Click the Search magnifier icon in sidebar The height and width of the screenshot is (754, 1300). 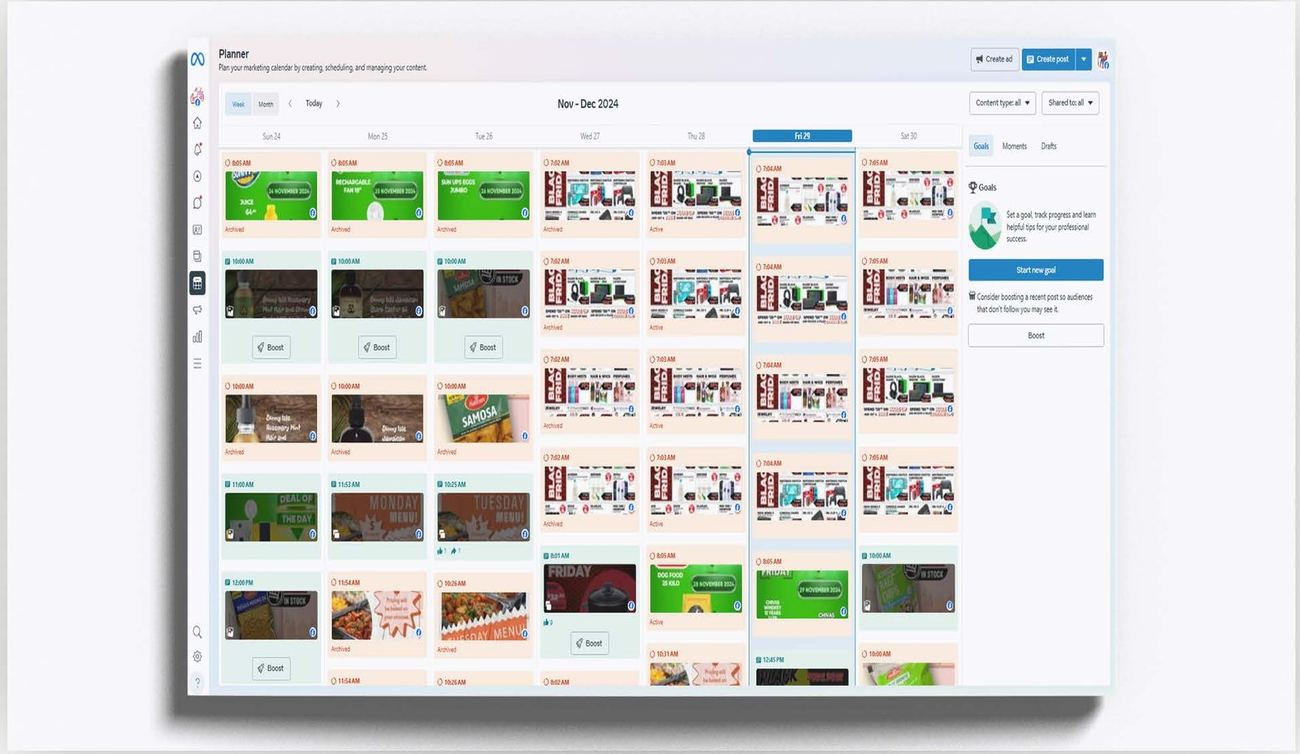[x=197, y=632]
